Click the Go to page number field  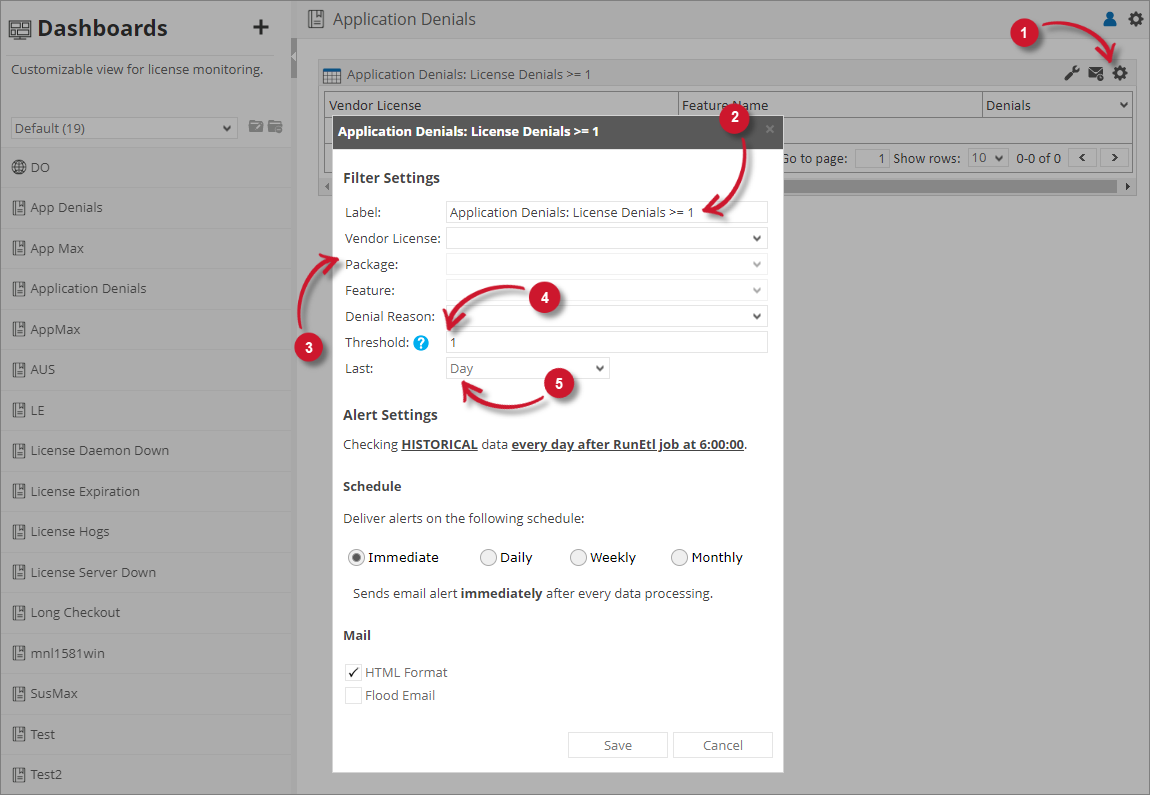pos(872,158)
